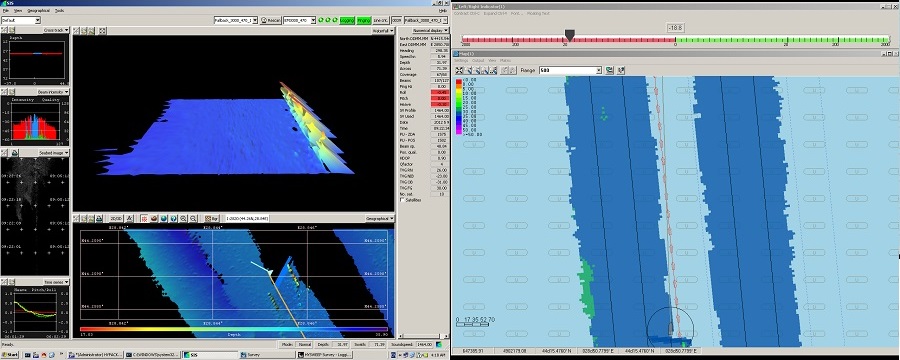
Task: Click the red grid icon in geographical toolbar
Action: pos(144,219)
